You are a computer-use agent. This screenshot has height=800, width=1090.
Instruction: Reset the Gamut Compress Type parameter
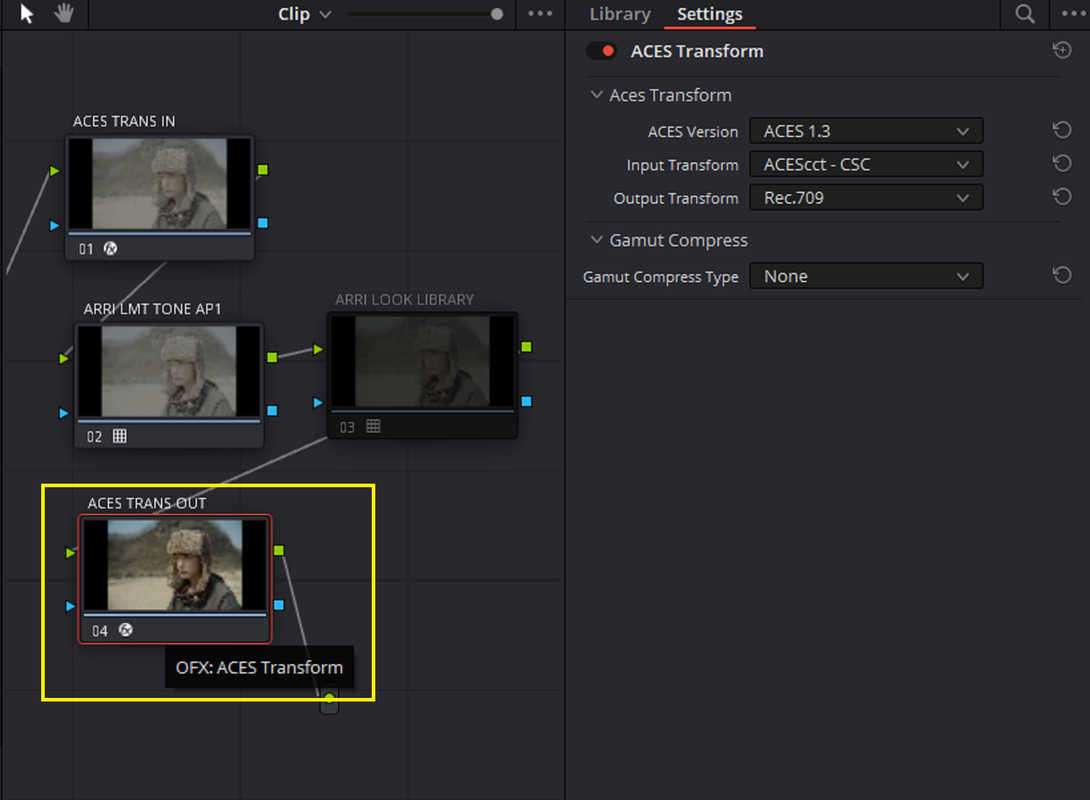pos(1061,275)
